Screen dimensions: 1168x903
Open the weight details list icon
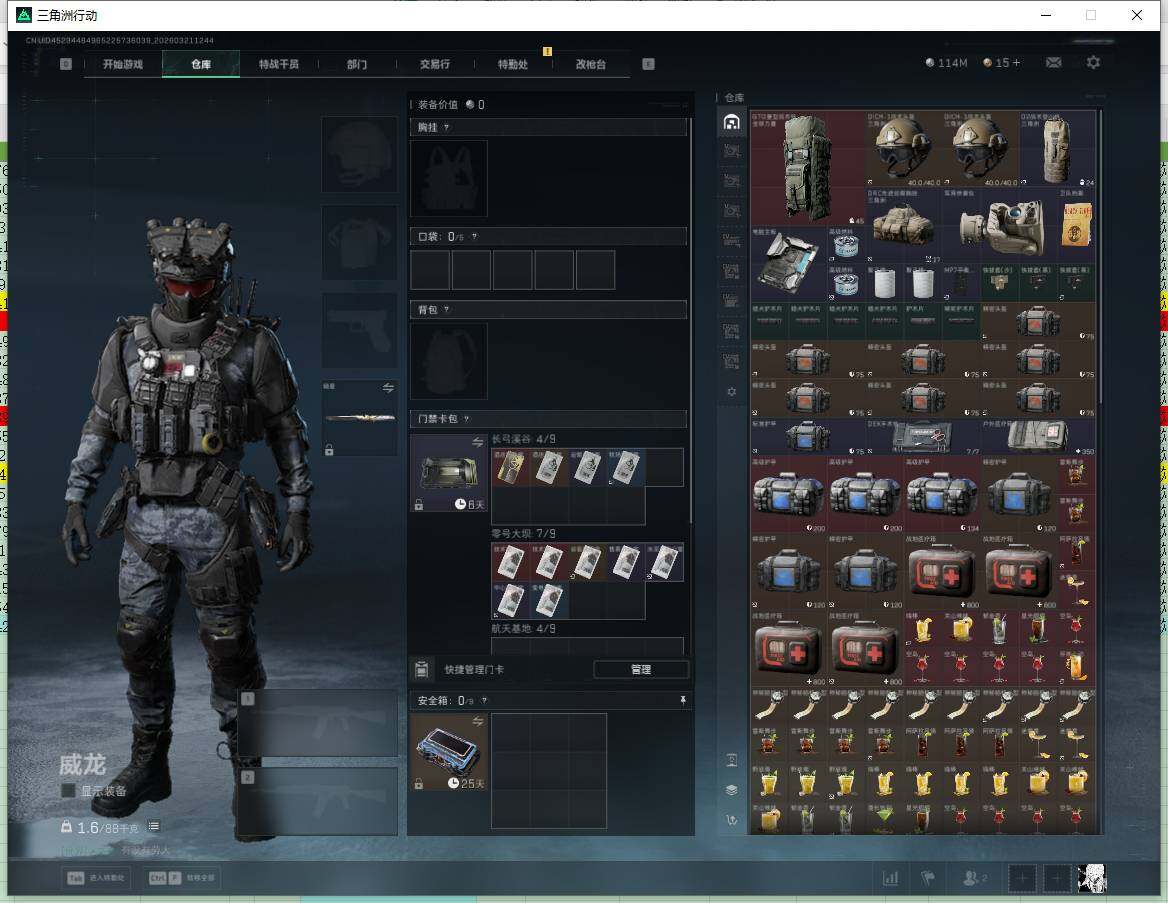[153, 826]
